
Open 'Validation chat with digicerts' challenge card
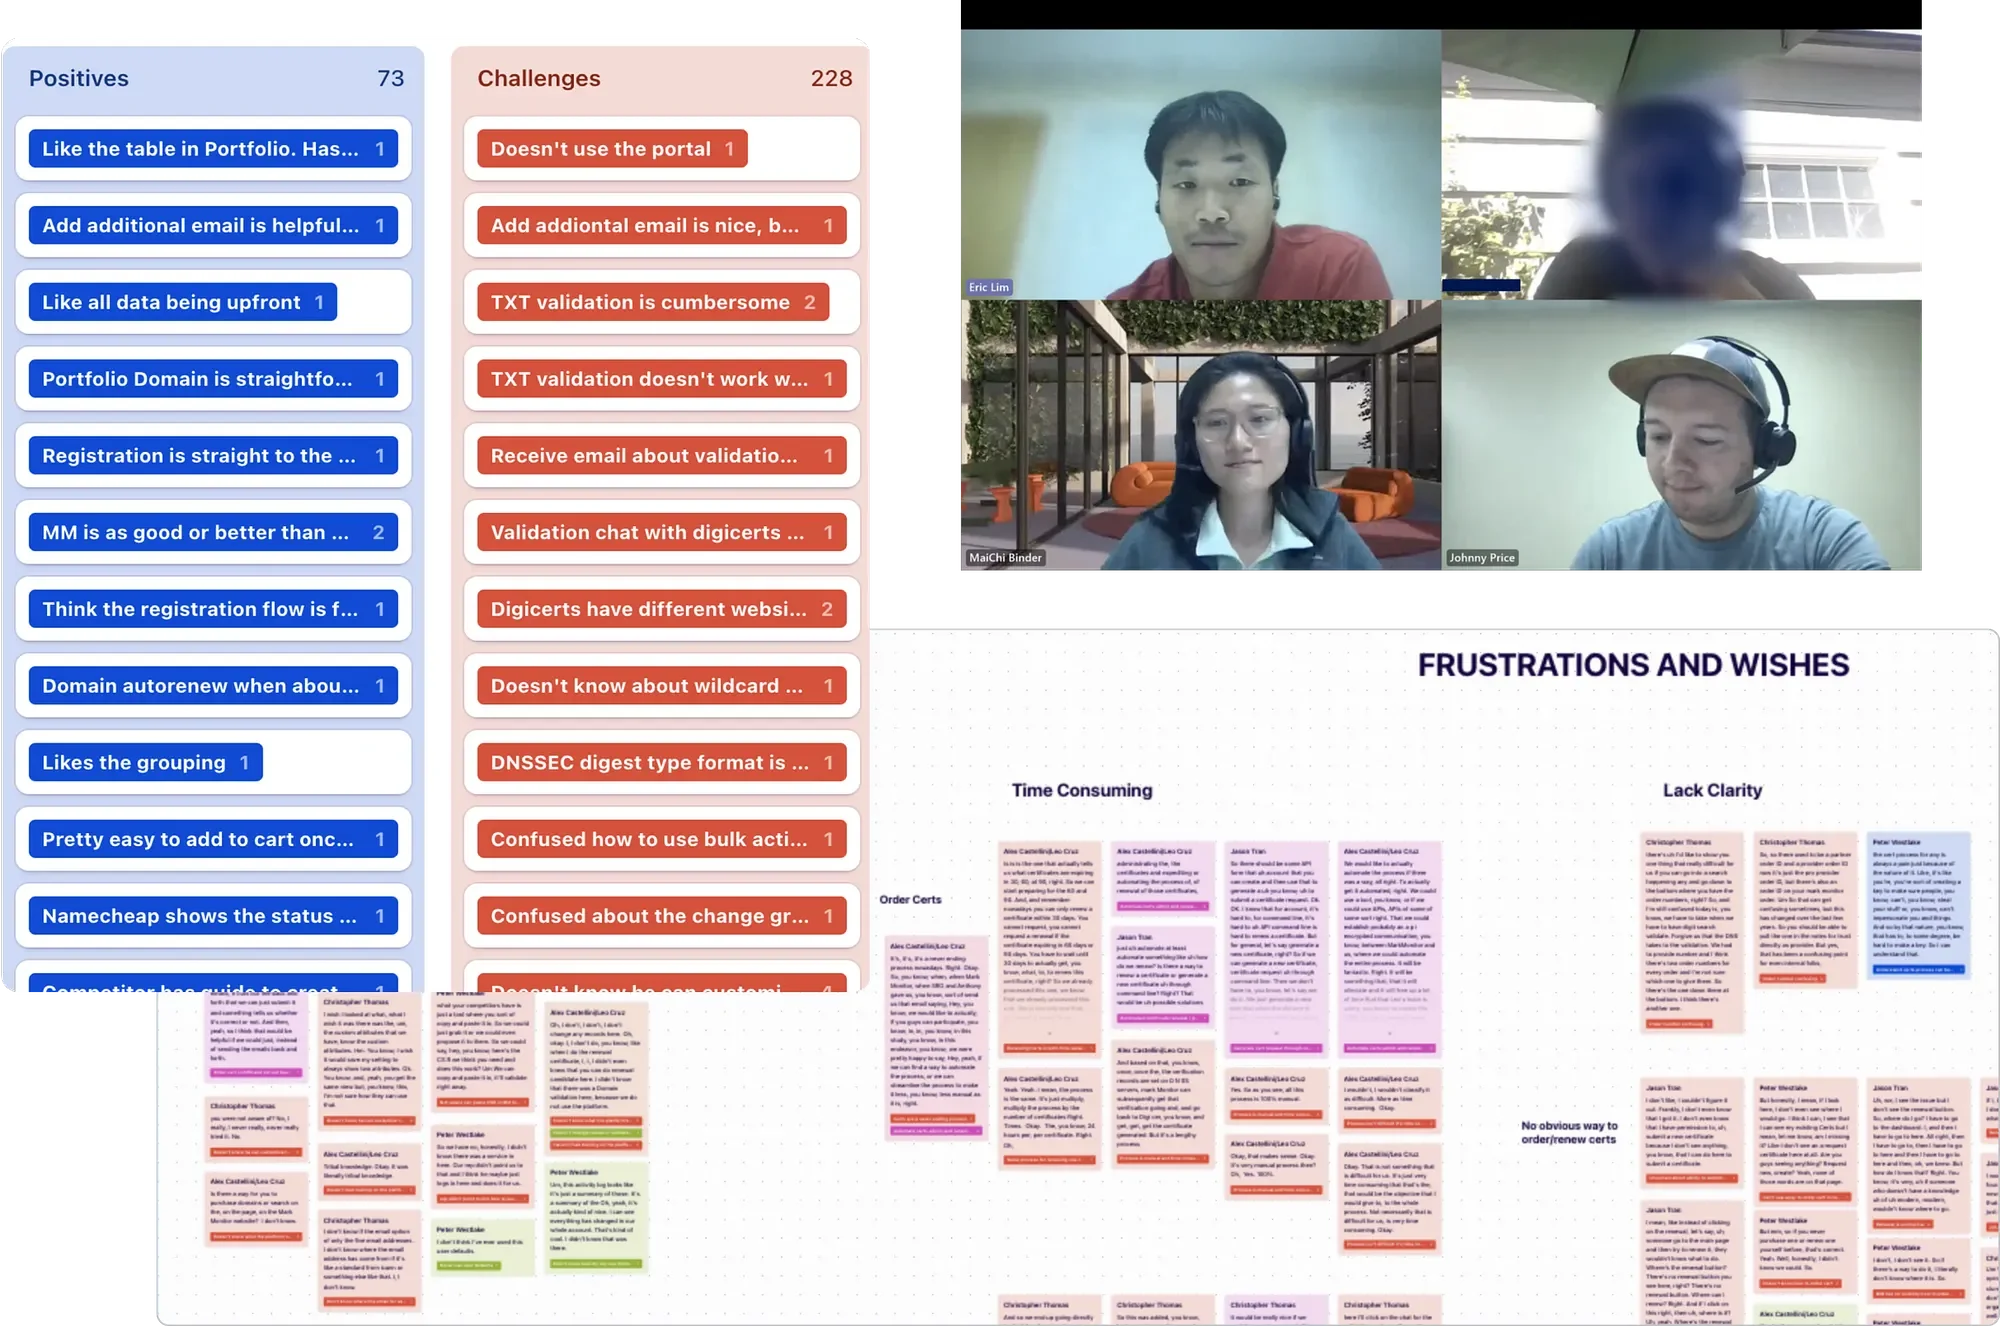coord(660,533)
